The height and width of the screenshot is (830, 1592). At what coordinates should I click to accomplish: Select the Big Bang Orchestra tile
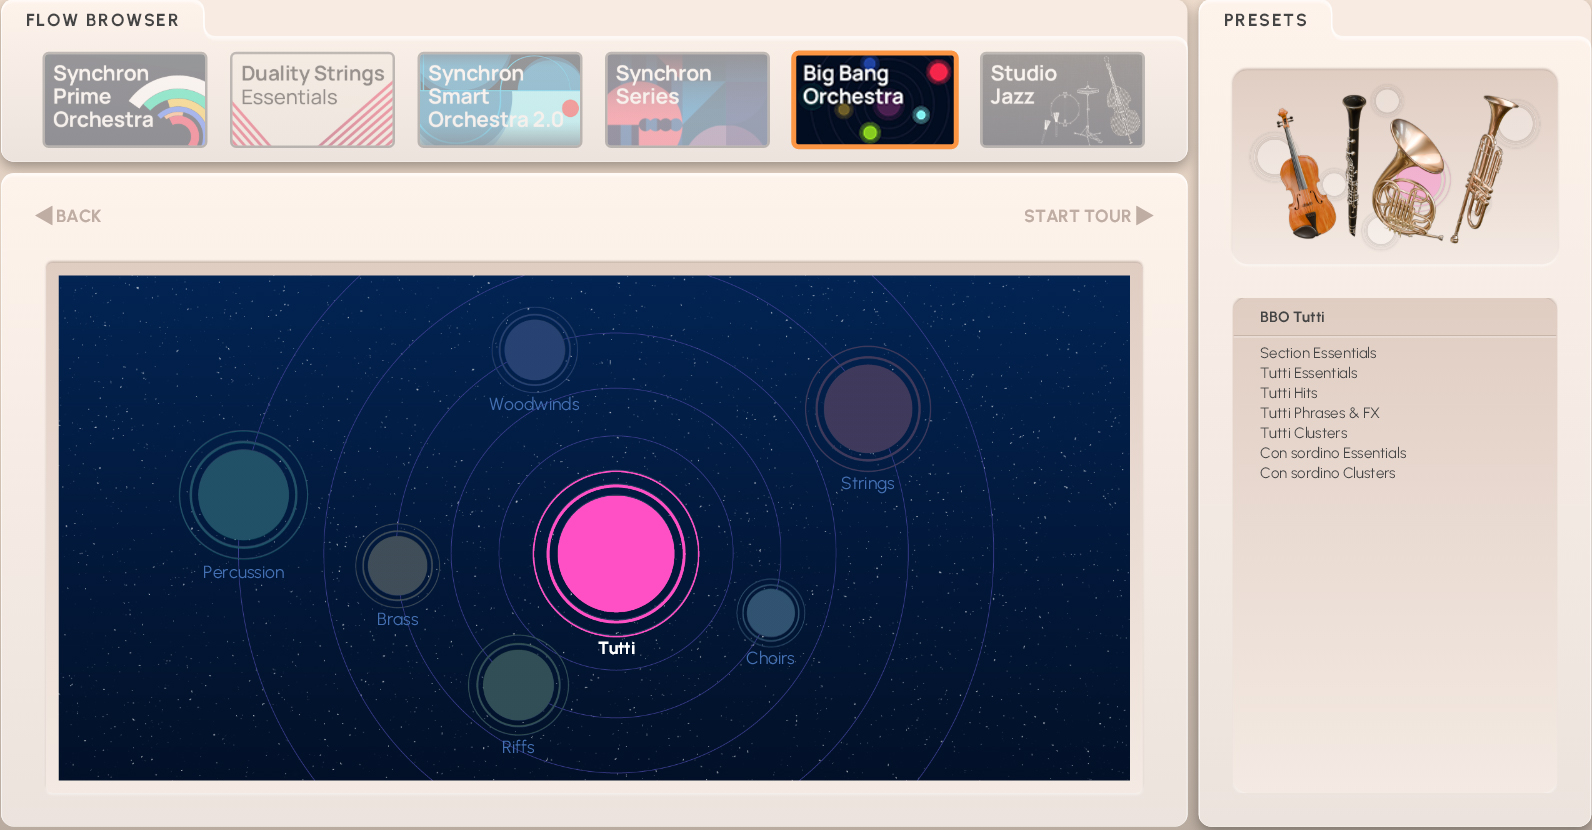point(875,100)
